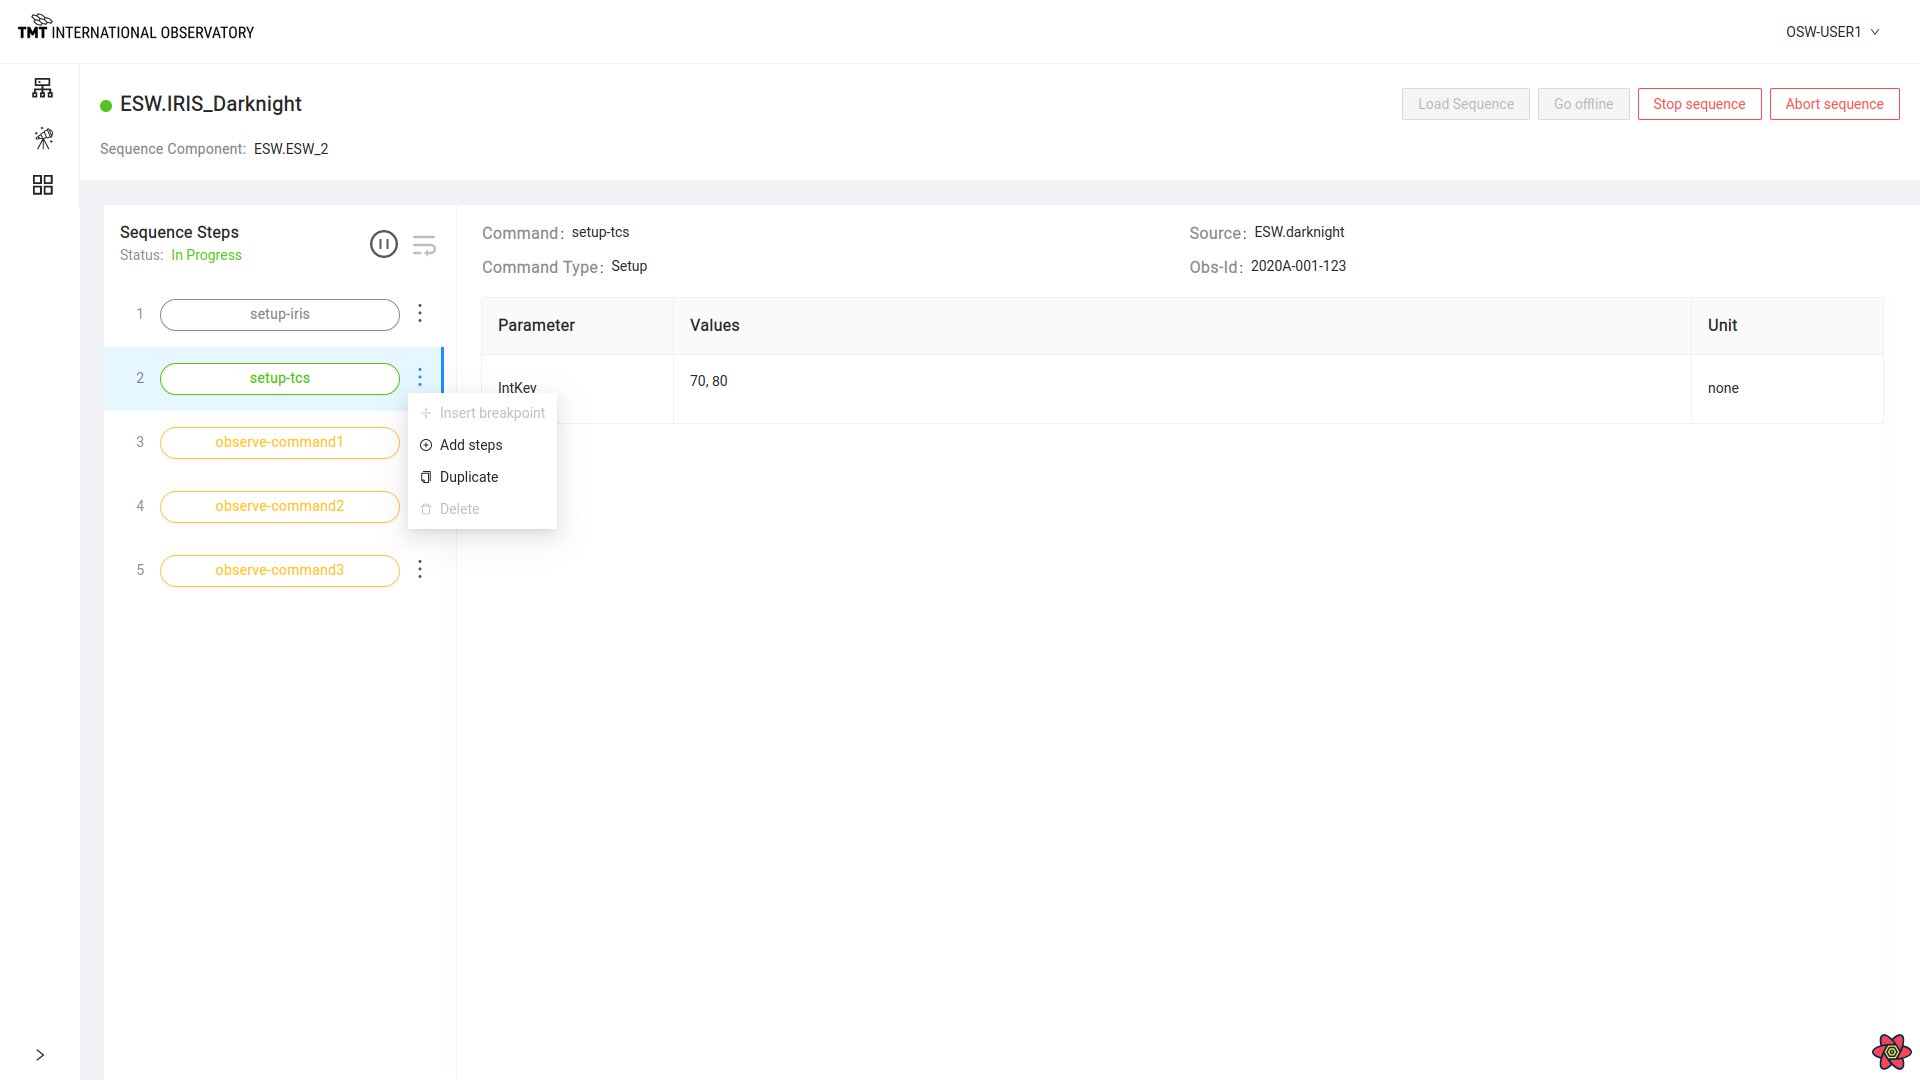Click the Go offline button
1920x1080 pixels.
click(x=1583, y=104)
